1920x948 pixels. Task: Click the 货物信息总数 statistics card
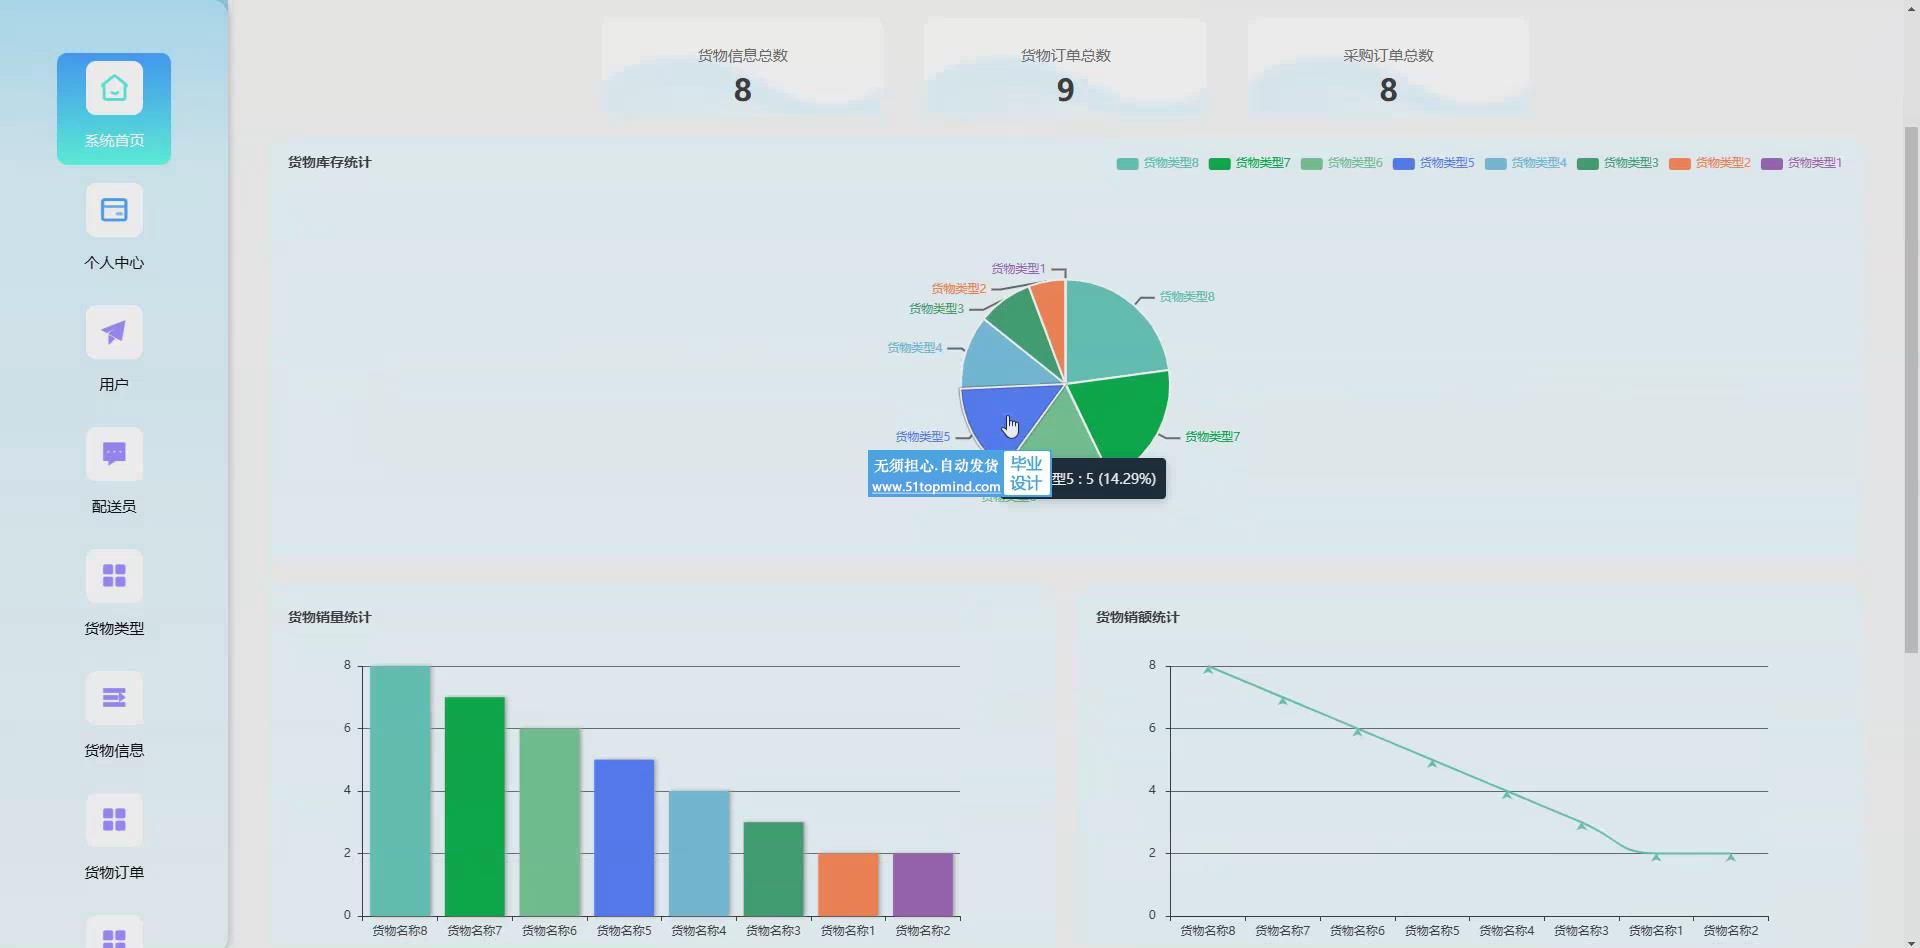pos(742,68)
